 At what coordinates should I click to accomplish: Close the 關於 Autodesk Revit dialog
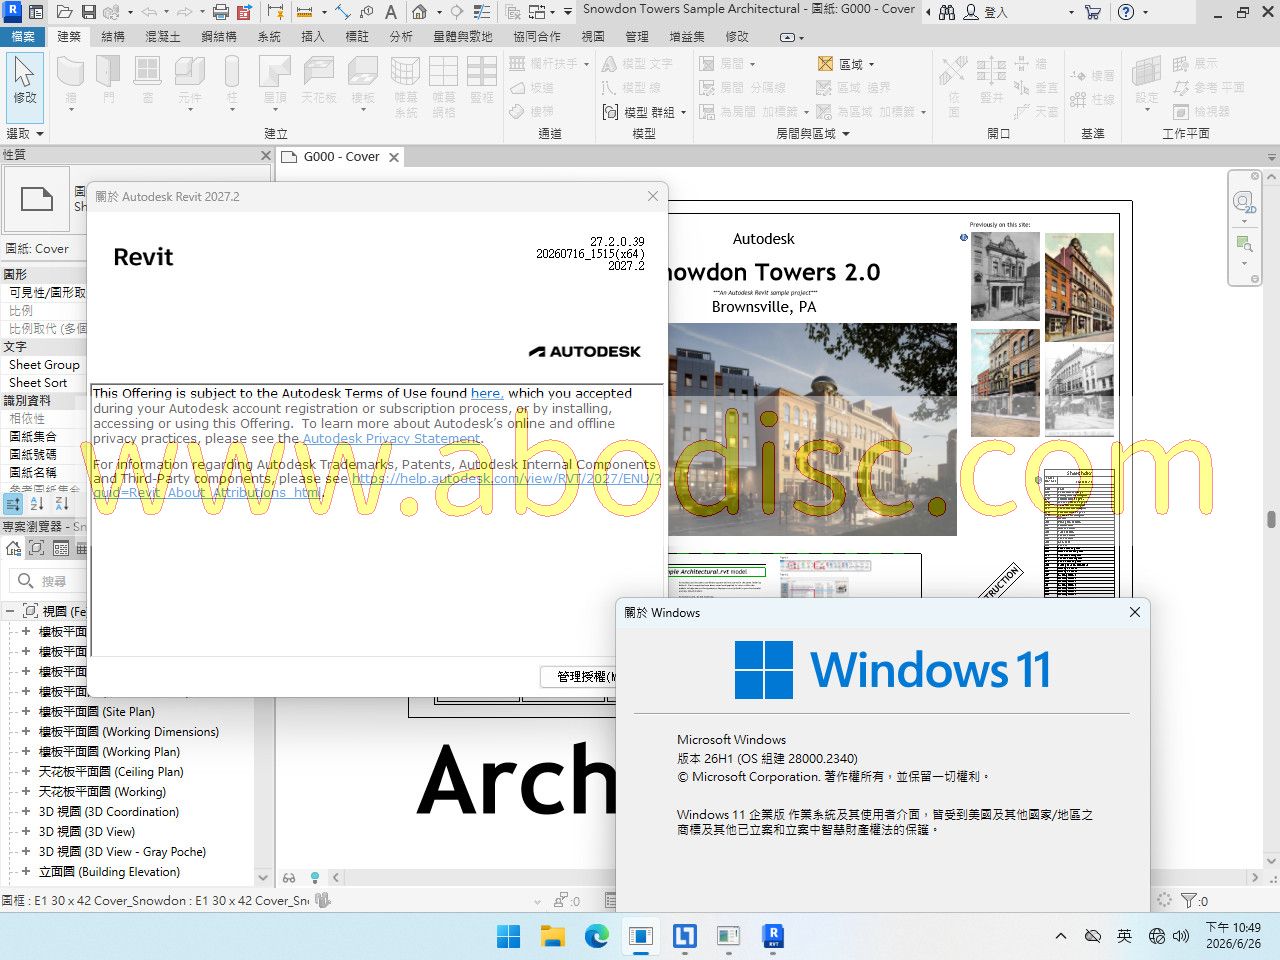653,196
